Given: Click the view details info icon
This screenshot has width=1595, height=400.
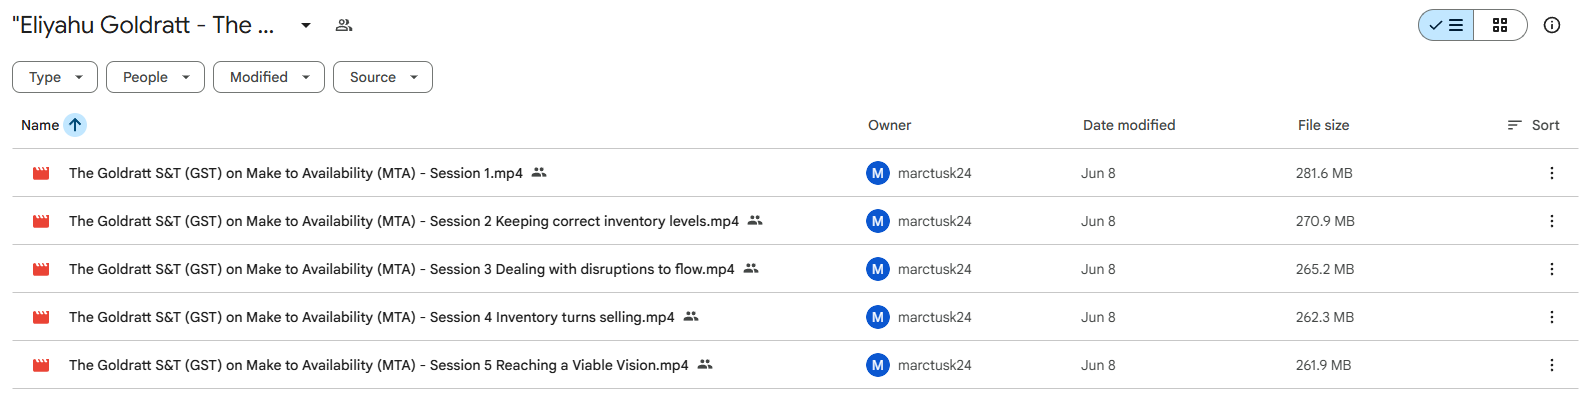Looking at the screenshot, I should coord(1552,25).
